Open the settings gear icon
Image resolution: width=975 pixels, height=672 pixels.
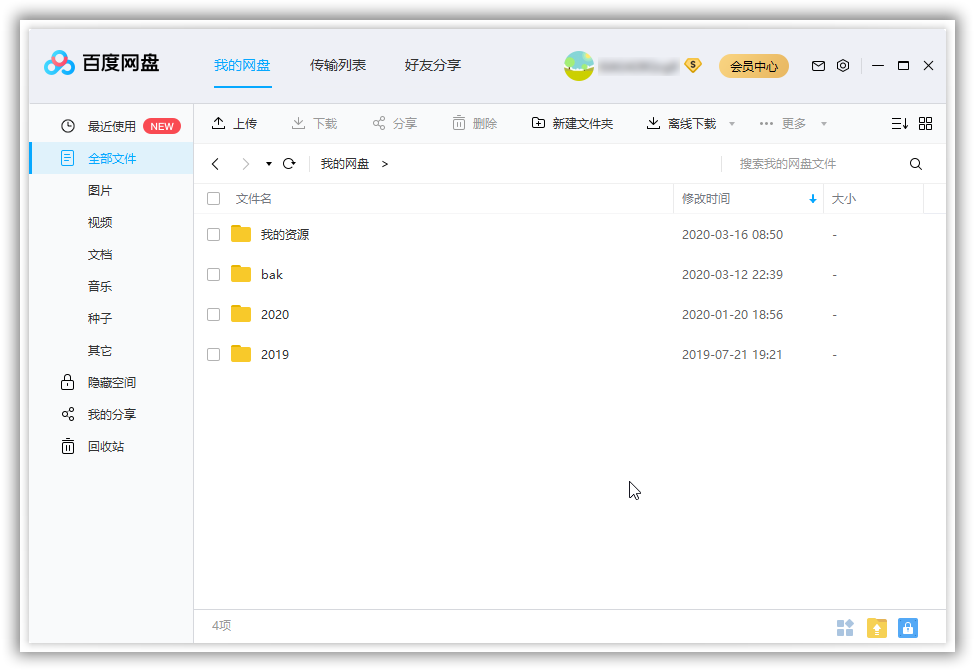pyautogui.click(x=843, y=65)
